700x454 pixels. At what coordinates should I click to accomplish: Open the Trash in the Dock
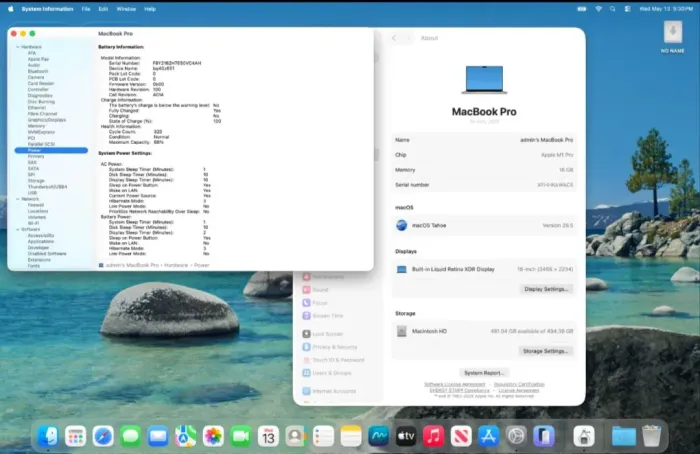[x=651, y=436]
